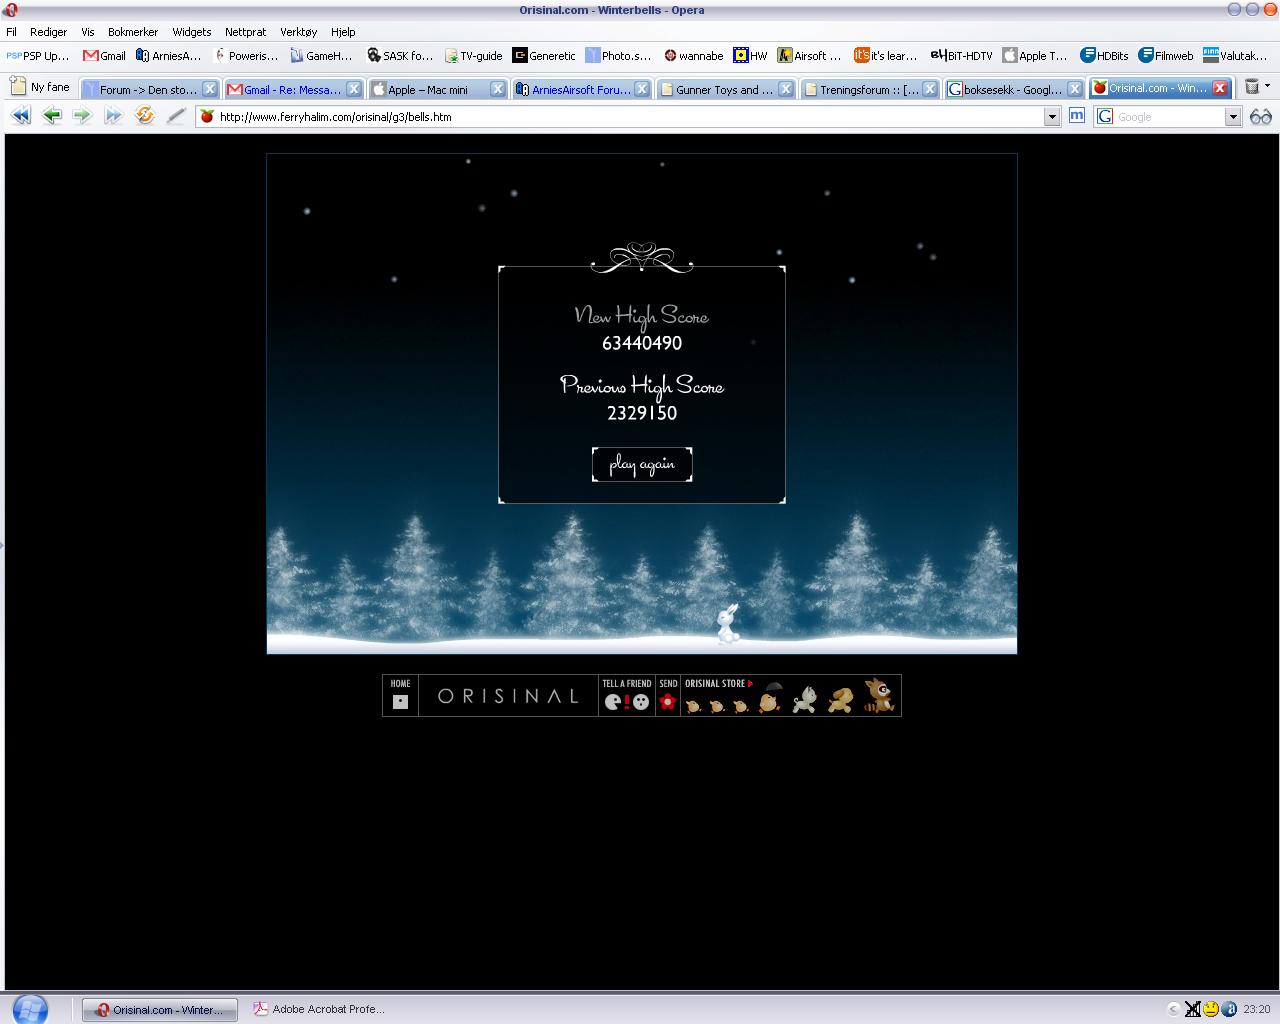Open the BiT-HDTV bookmark

pyautogui.click(x=961, y=56)
